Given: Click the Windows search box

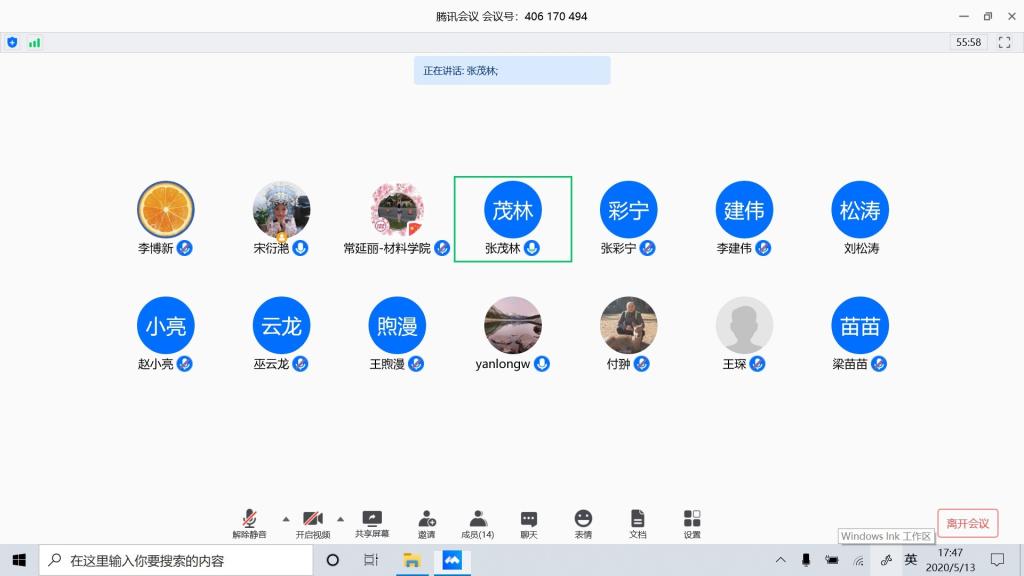Looking at the screenshot, I should [x=178, y=560].
